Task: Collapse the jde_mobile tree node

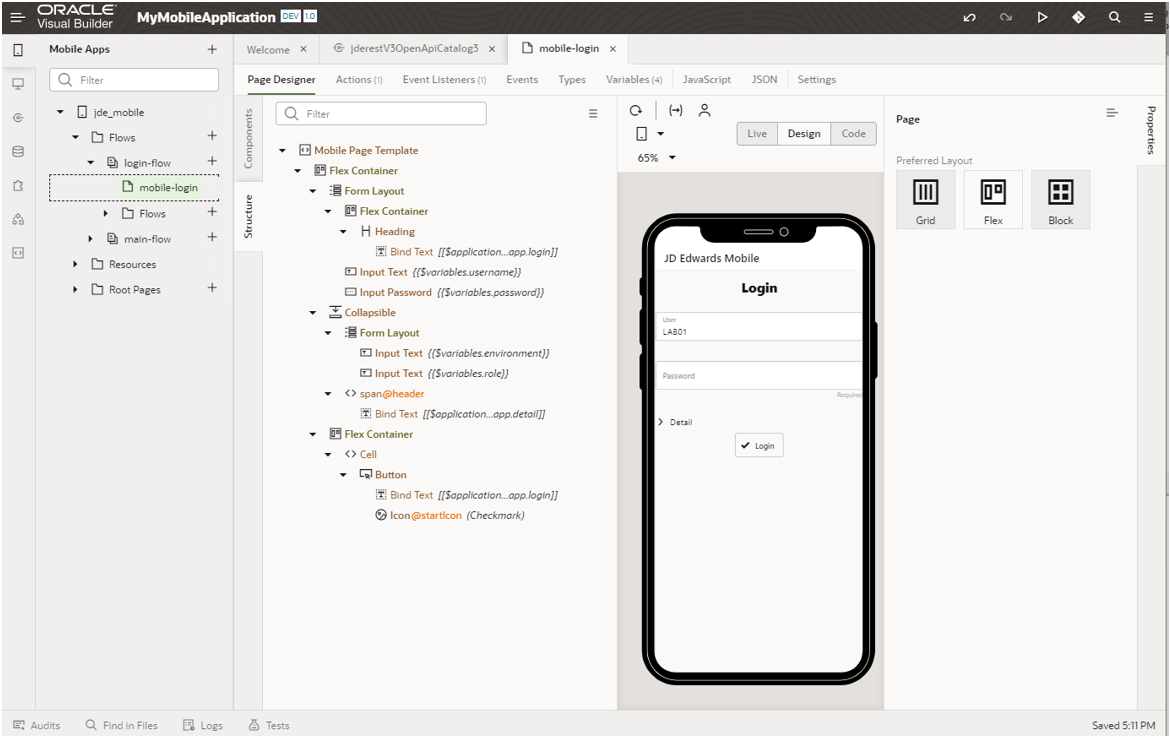Action: click(x=60, y=112)
